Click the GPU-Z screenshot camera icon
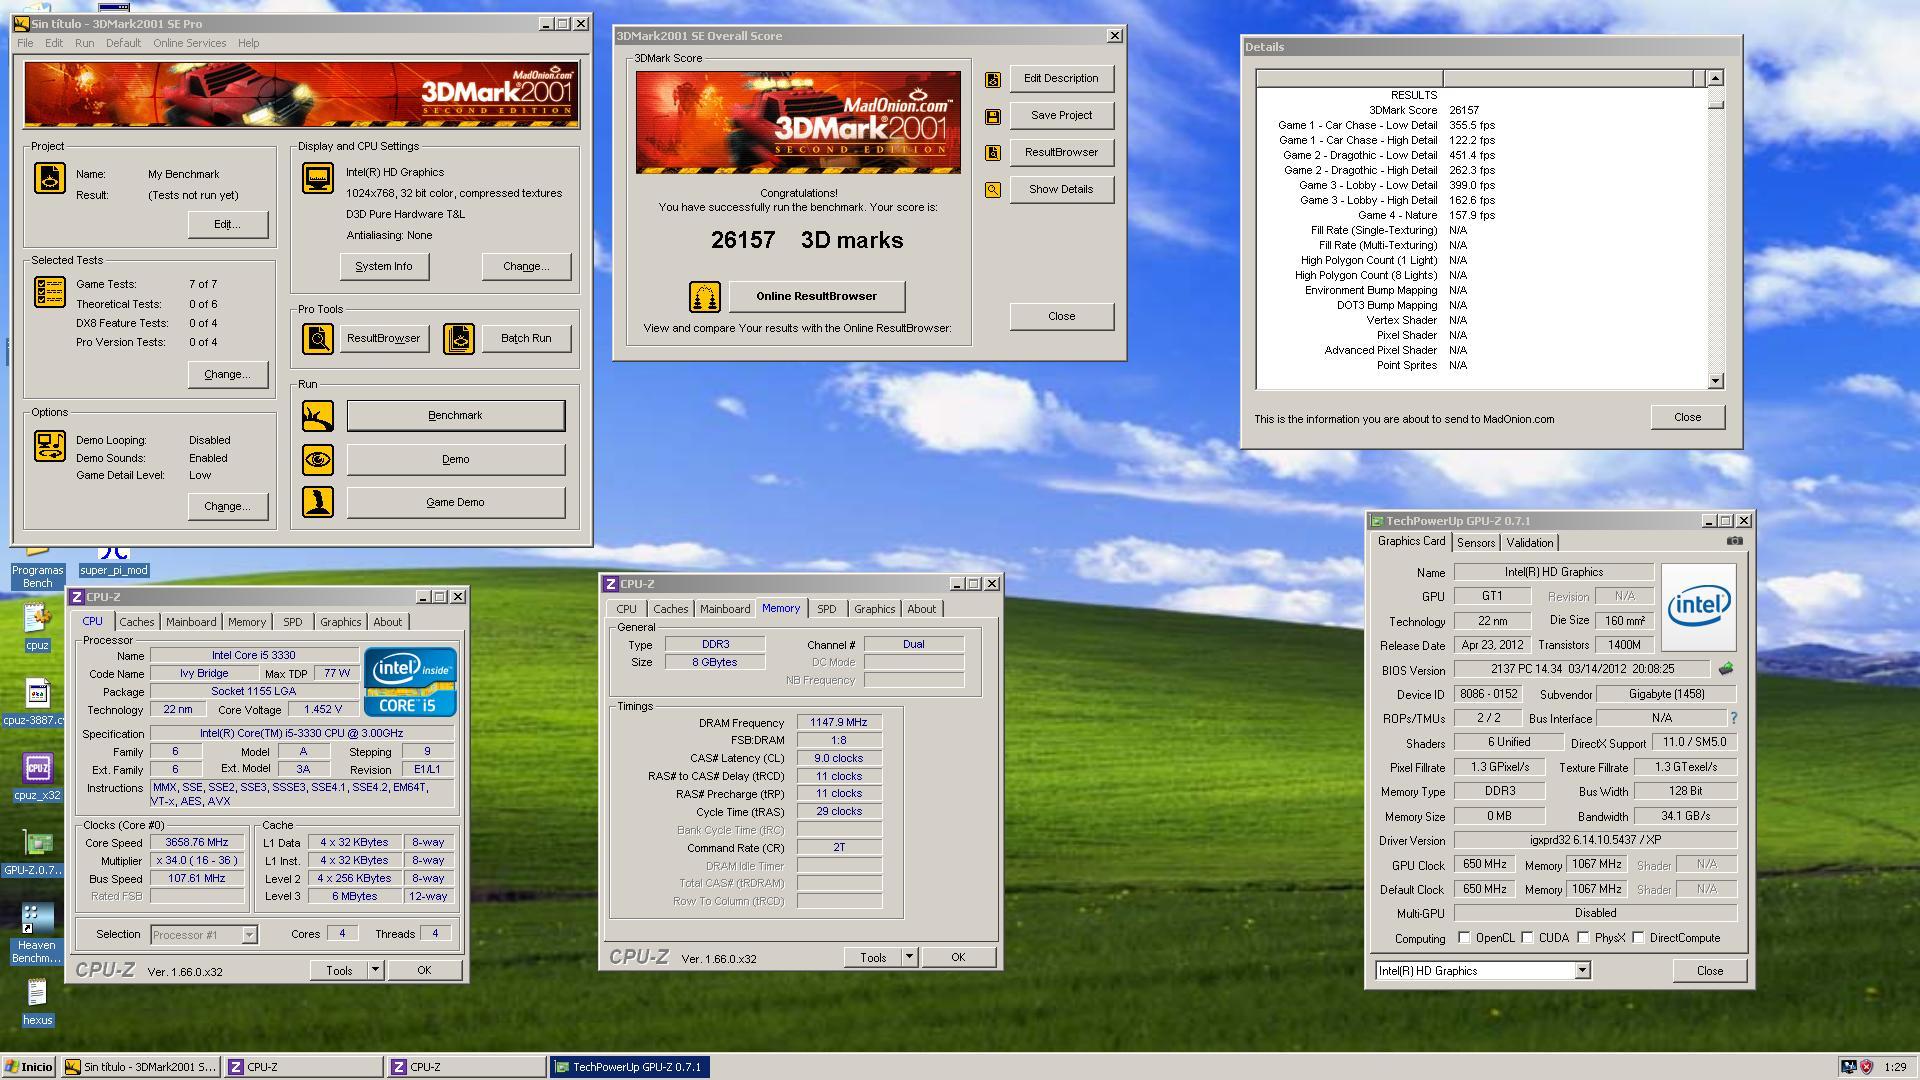The height and width of the screenshot is (1080, 1920). coord(1735,541)
